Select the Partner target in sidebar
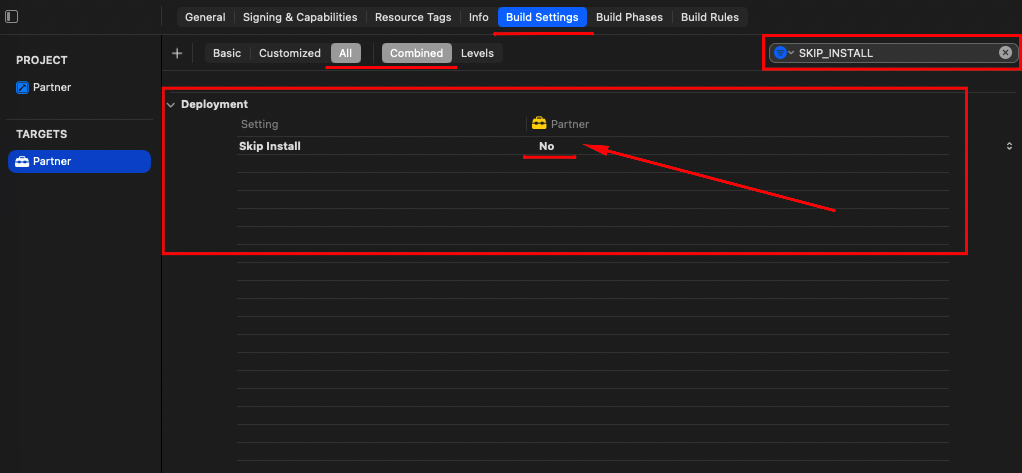This screenshot has width=1022, height=473. pos(80,162)
